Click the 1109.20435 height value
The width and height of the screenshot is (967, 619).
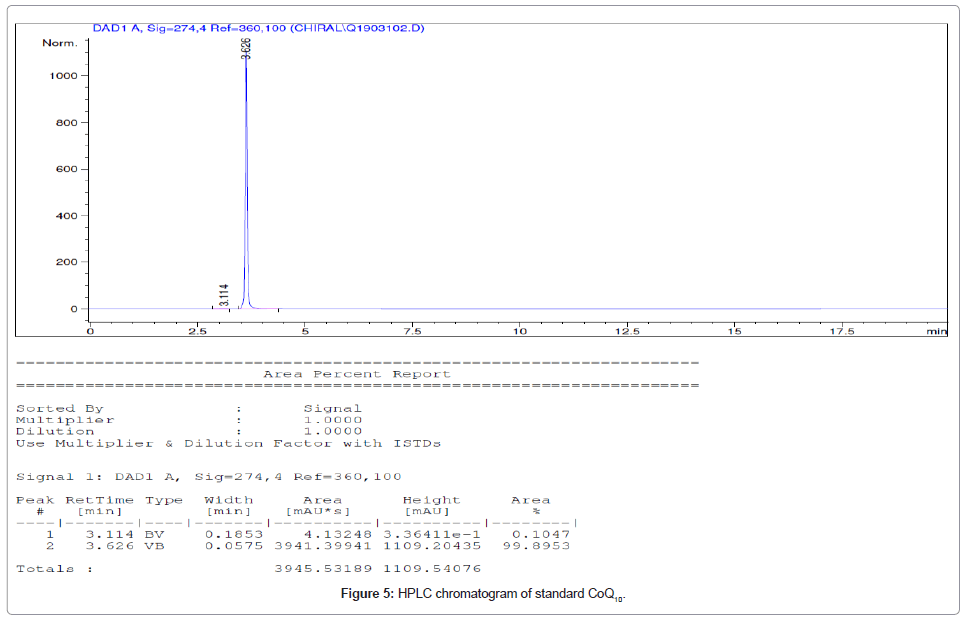(x=431, y=547)
